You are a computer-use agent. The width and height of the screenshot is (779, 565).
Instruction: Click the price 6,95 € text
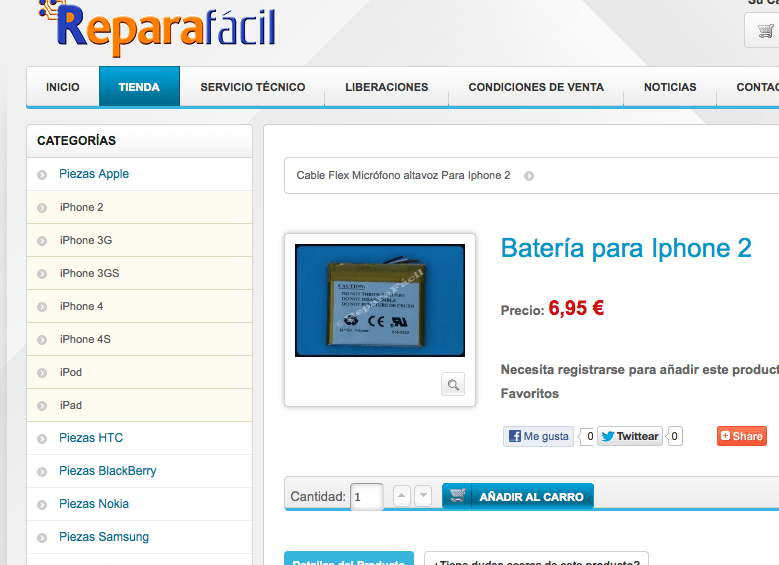coord(576,308)
